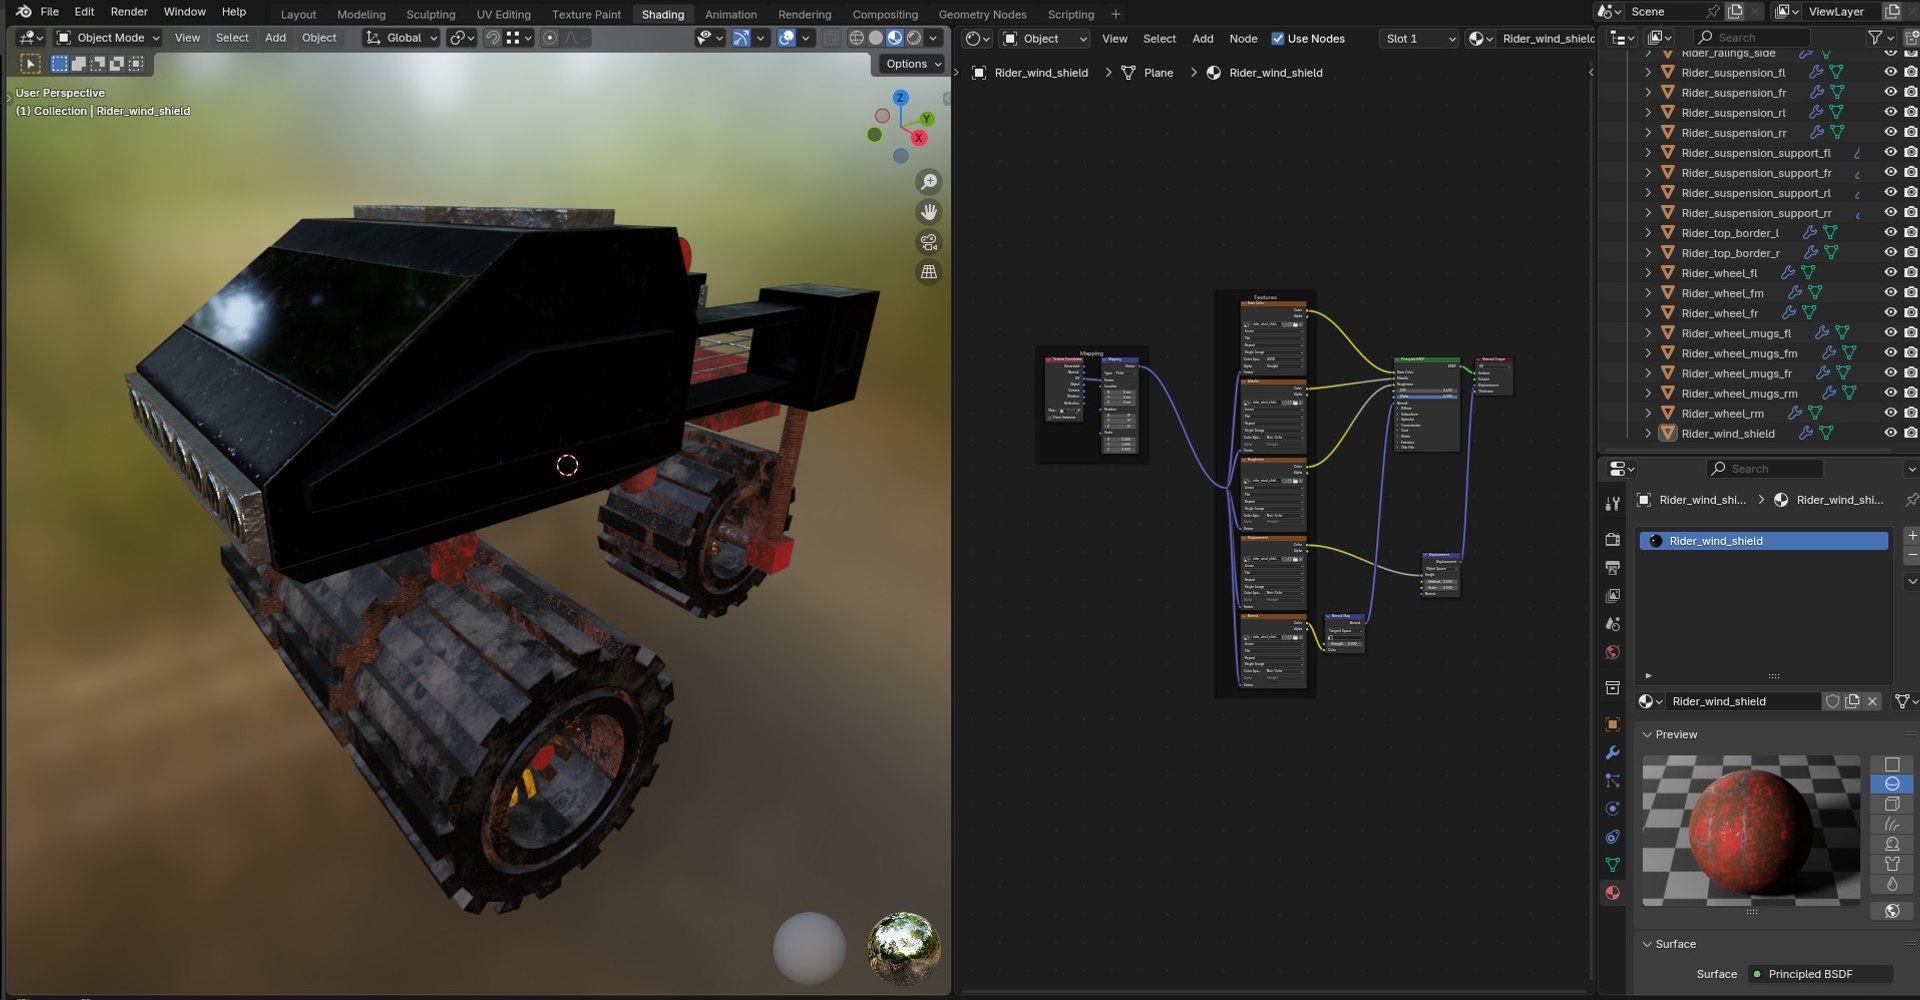Open the World properties globe icon
The image size is (1920, 1000).
tap(1612, 652)
